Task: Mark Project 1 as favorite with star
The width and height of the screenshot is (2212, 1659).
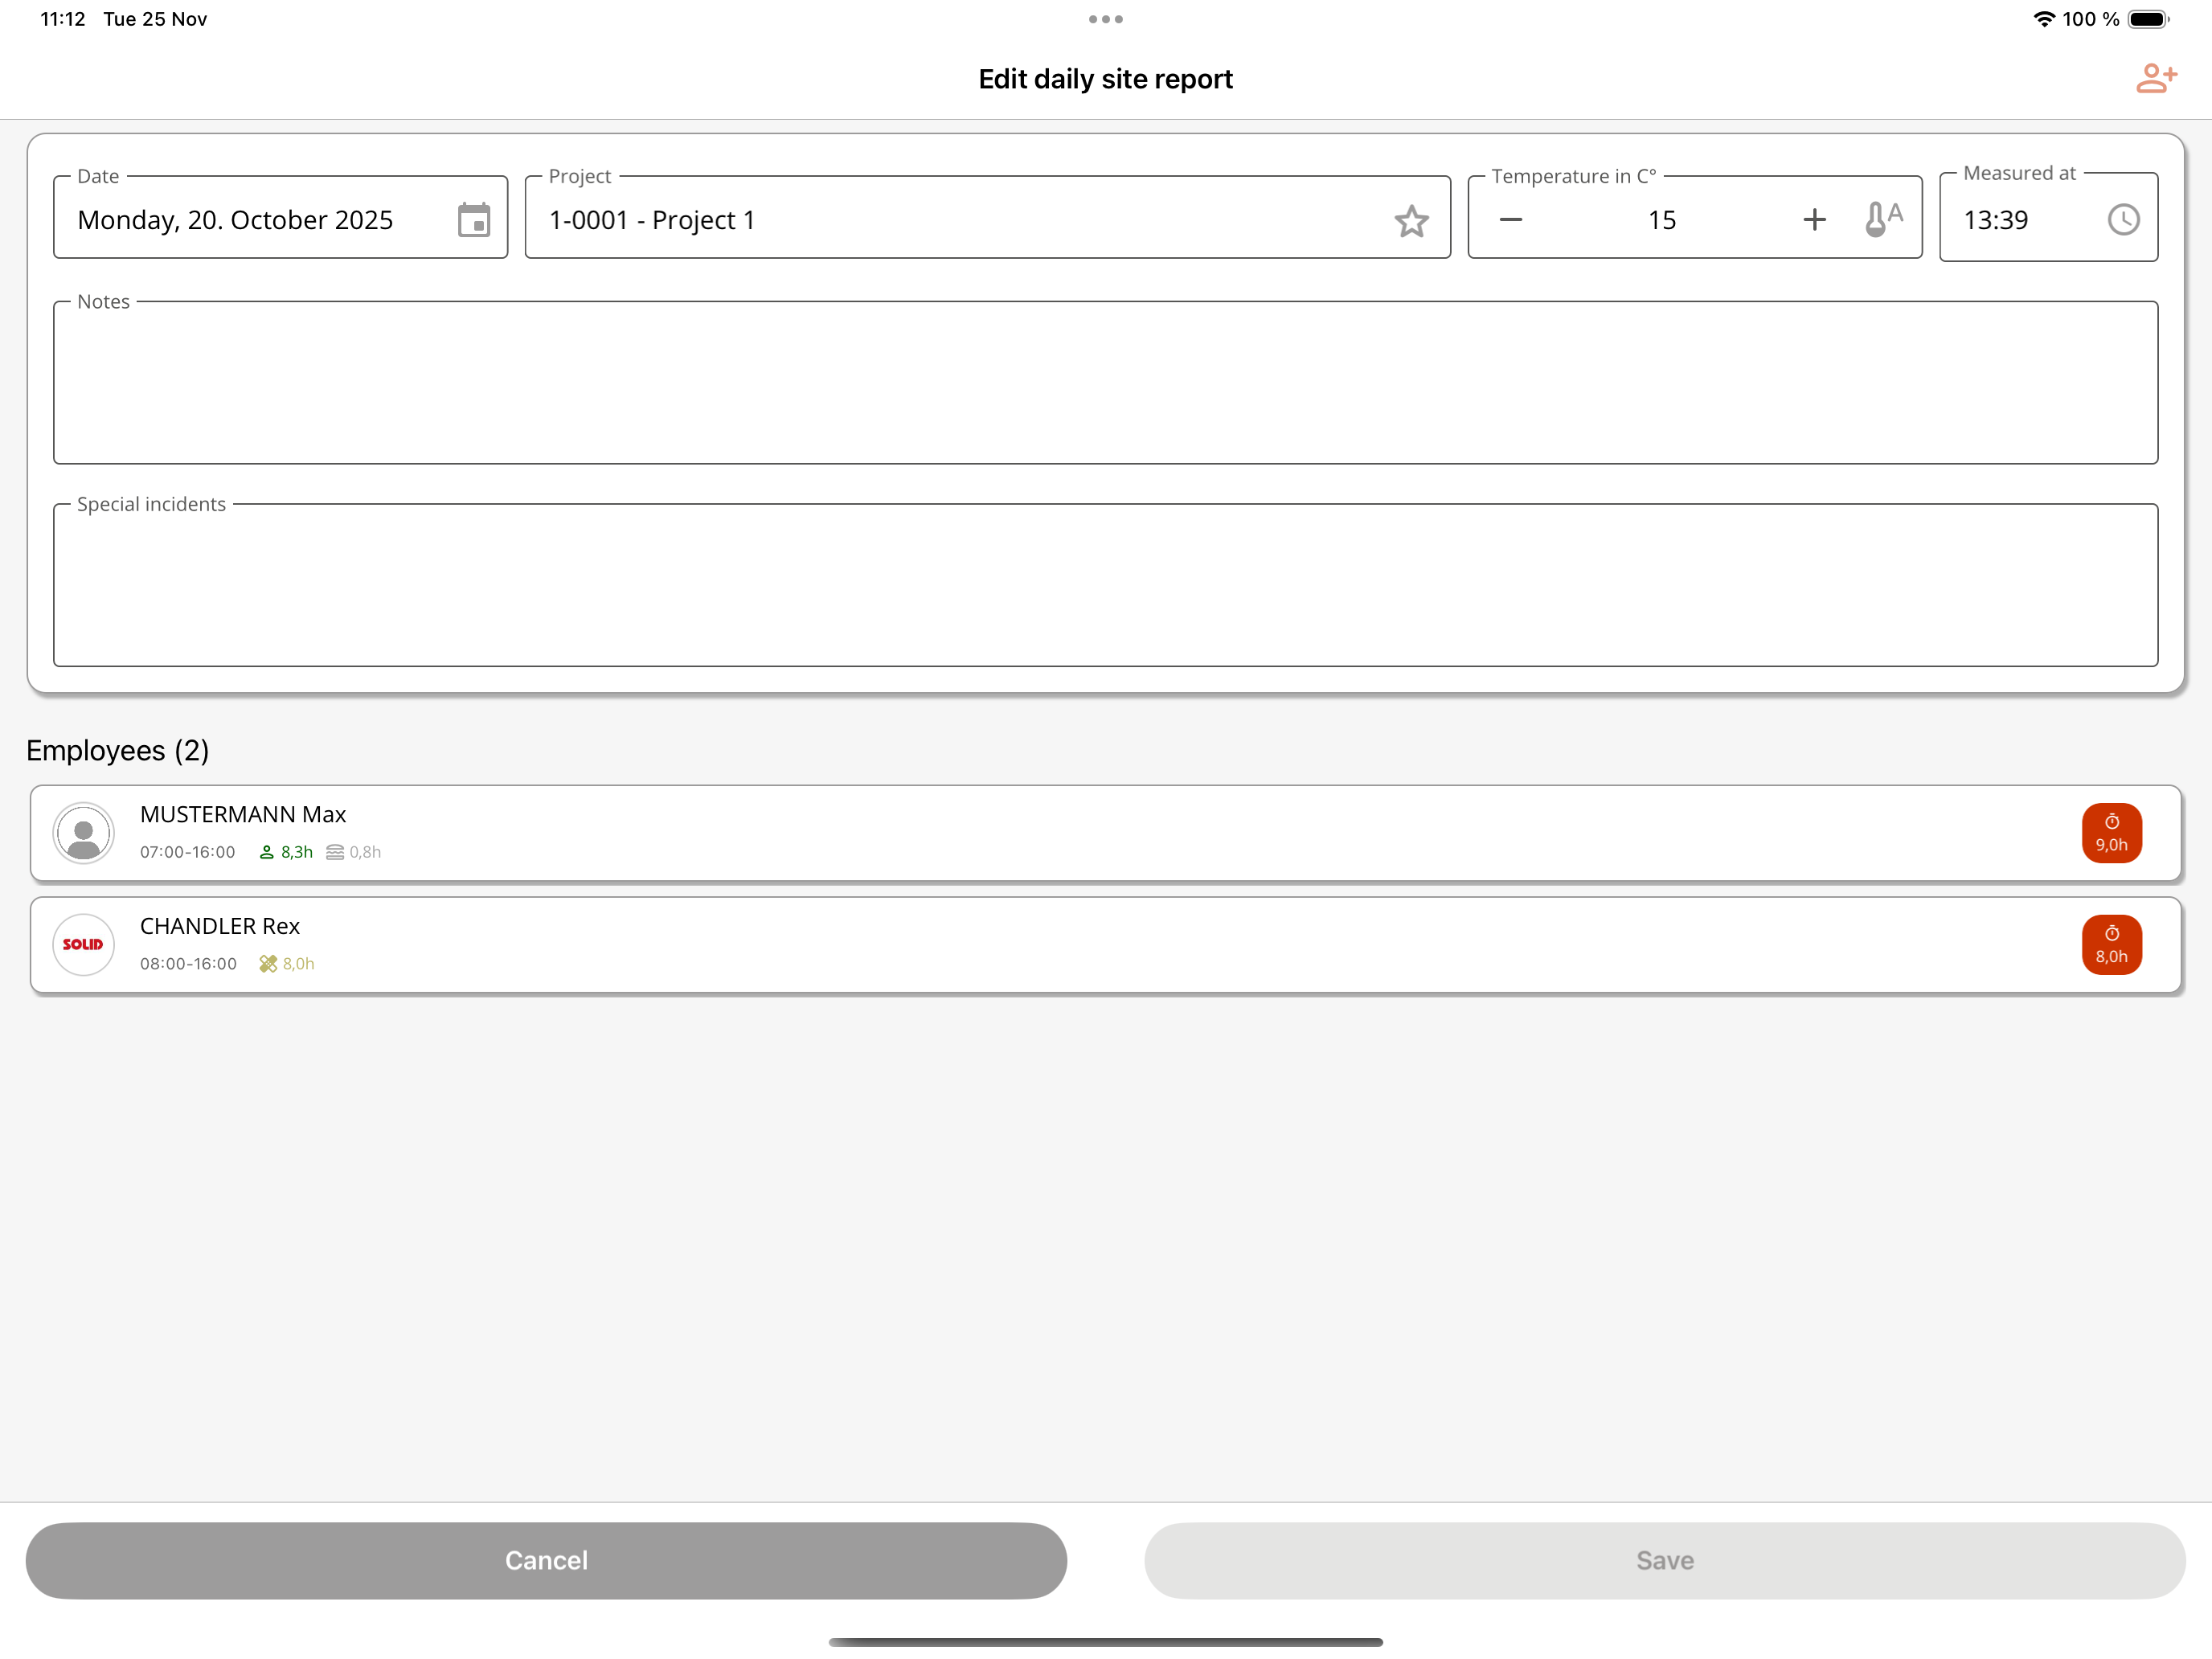Action: click(x=1411, y=221)
